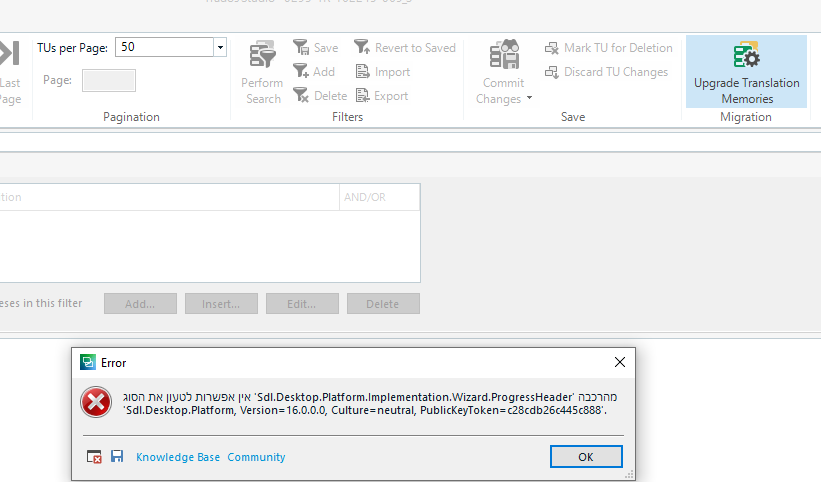
Task: Go to the Last Page arrow icon
Action: [9, 53]
